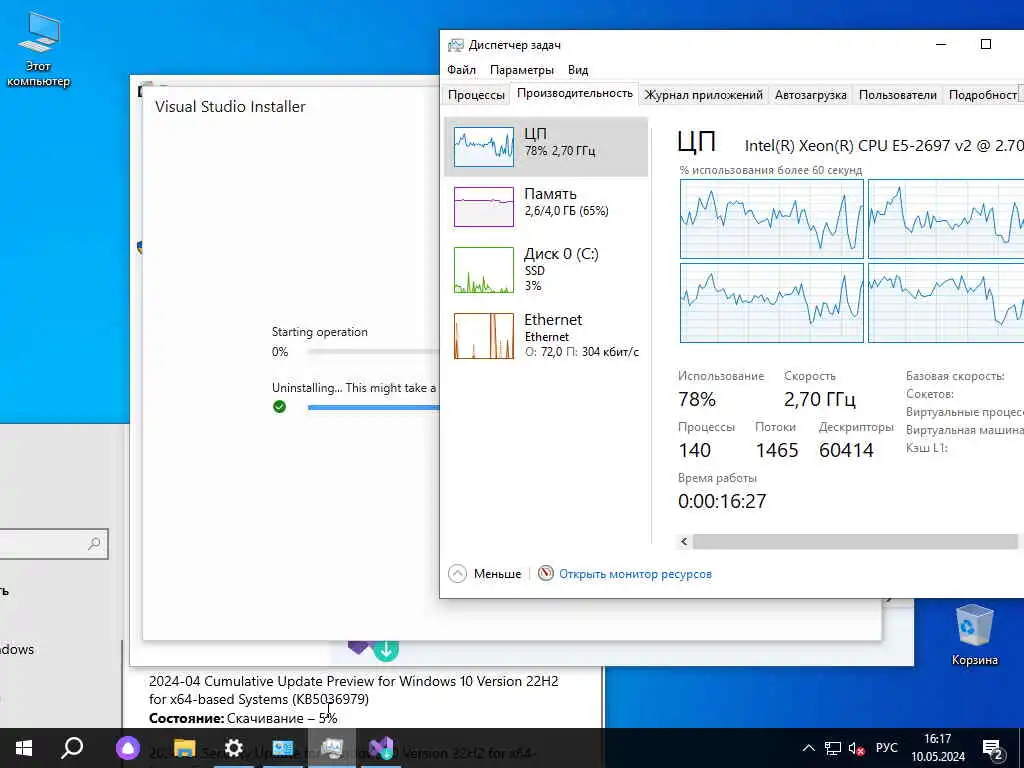
Task: Open taskbar search magnifier
Action: pyautogui.click(x=72, y=748)
